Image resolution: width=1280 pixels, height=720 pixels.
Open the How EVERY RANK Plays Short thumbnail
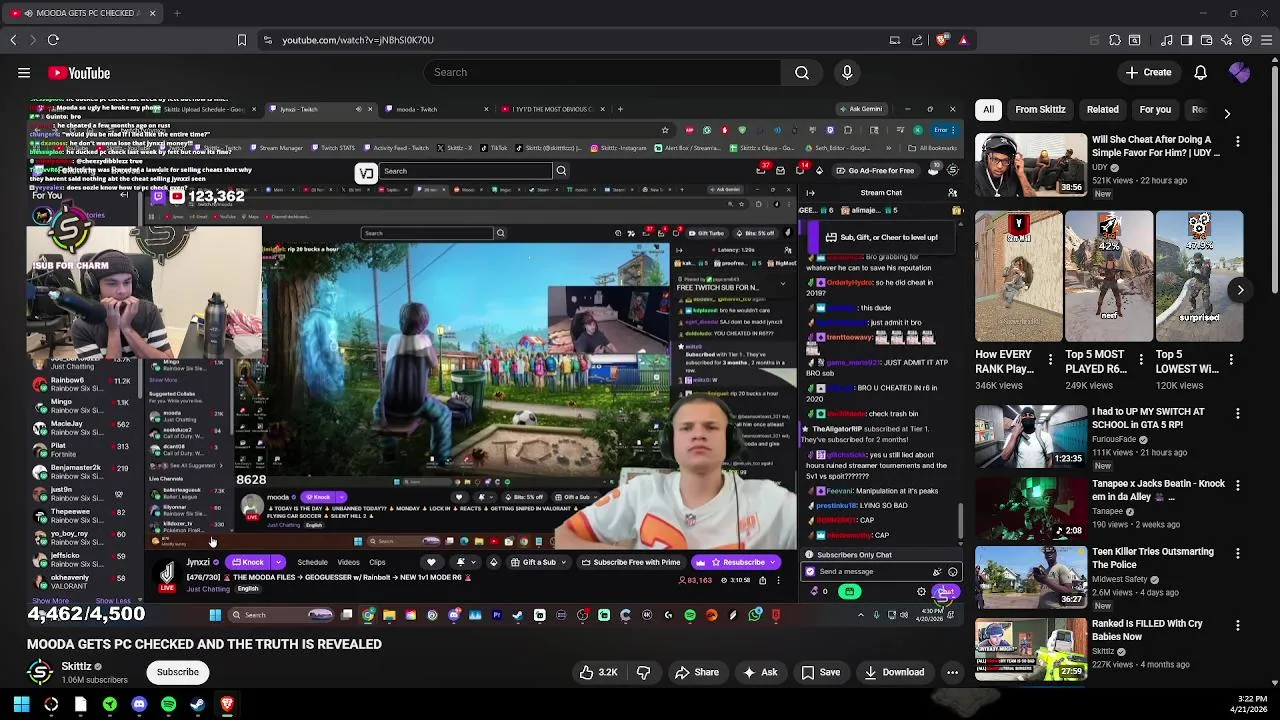(x=1019, y=276)
